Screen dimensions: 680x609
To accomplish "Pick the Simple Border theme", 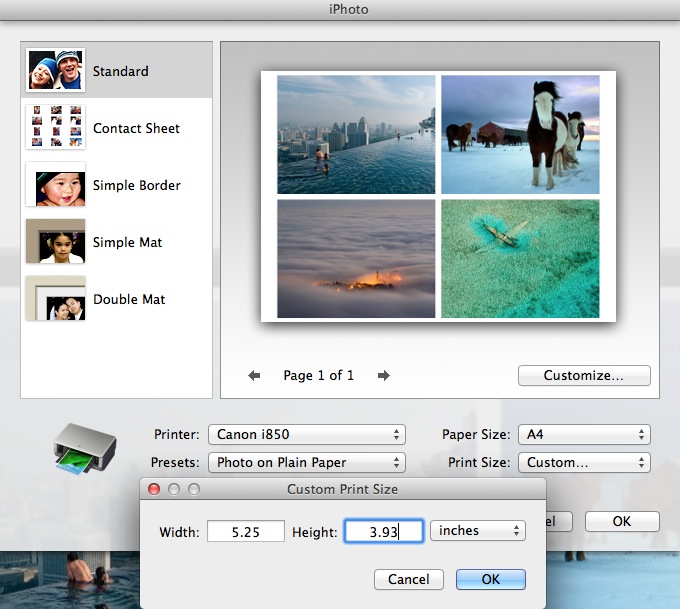I will pyautogui.click(x=116, y=185).
